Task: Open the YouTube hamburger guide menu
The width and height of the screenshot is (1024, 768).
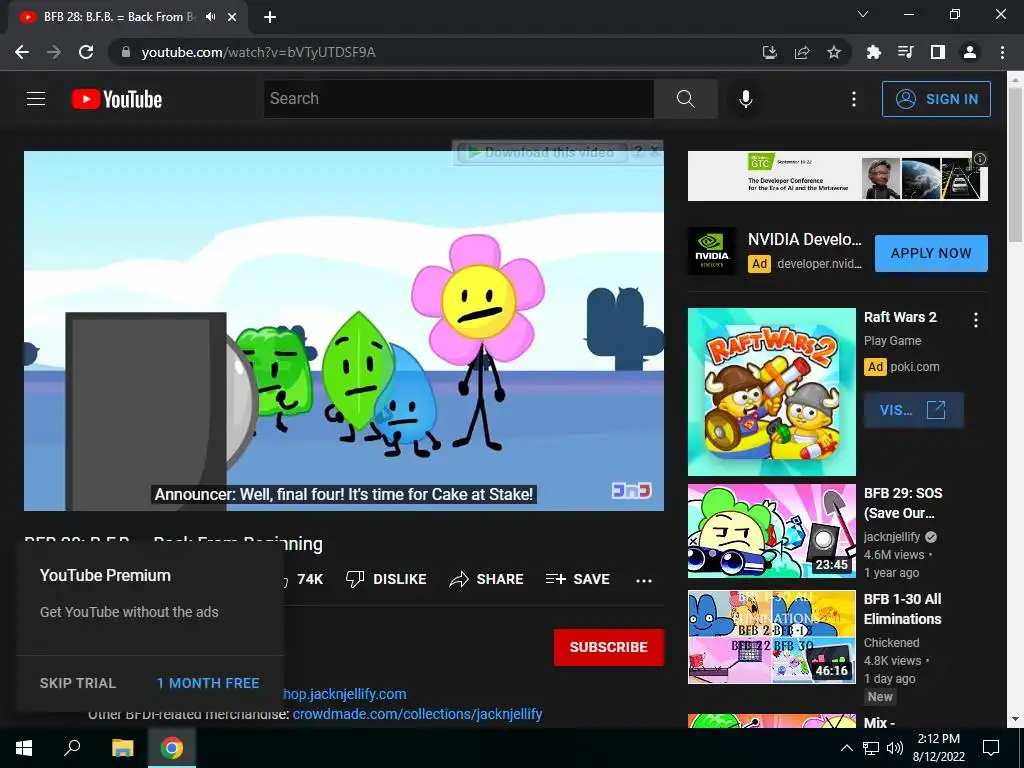Action: pyautogui.click(x=36, y=99)
